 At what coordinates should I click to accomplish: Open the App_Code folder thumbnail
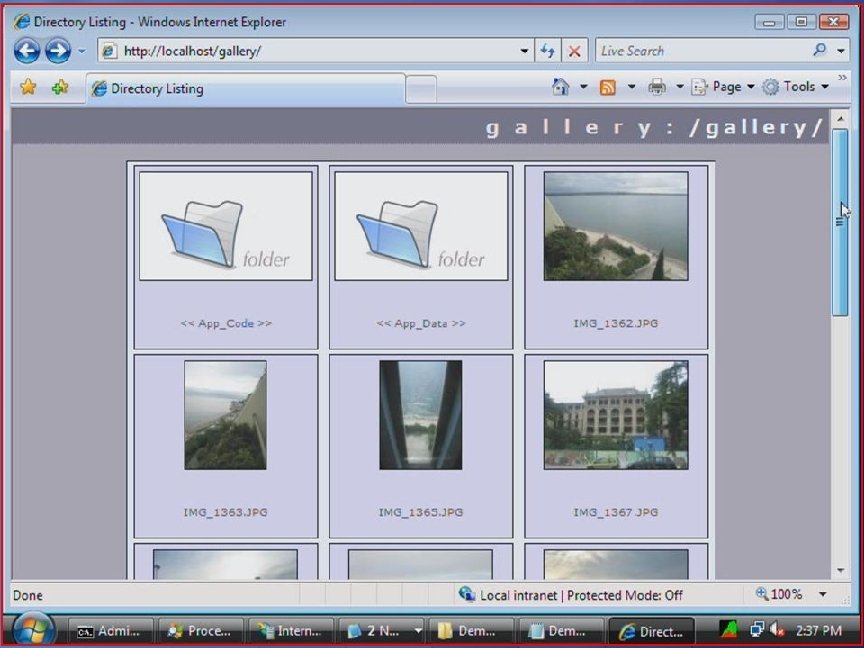tap(226, 226)
